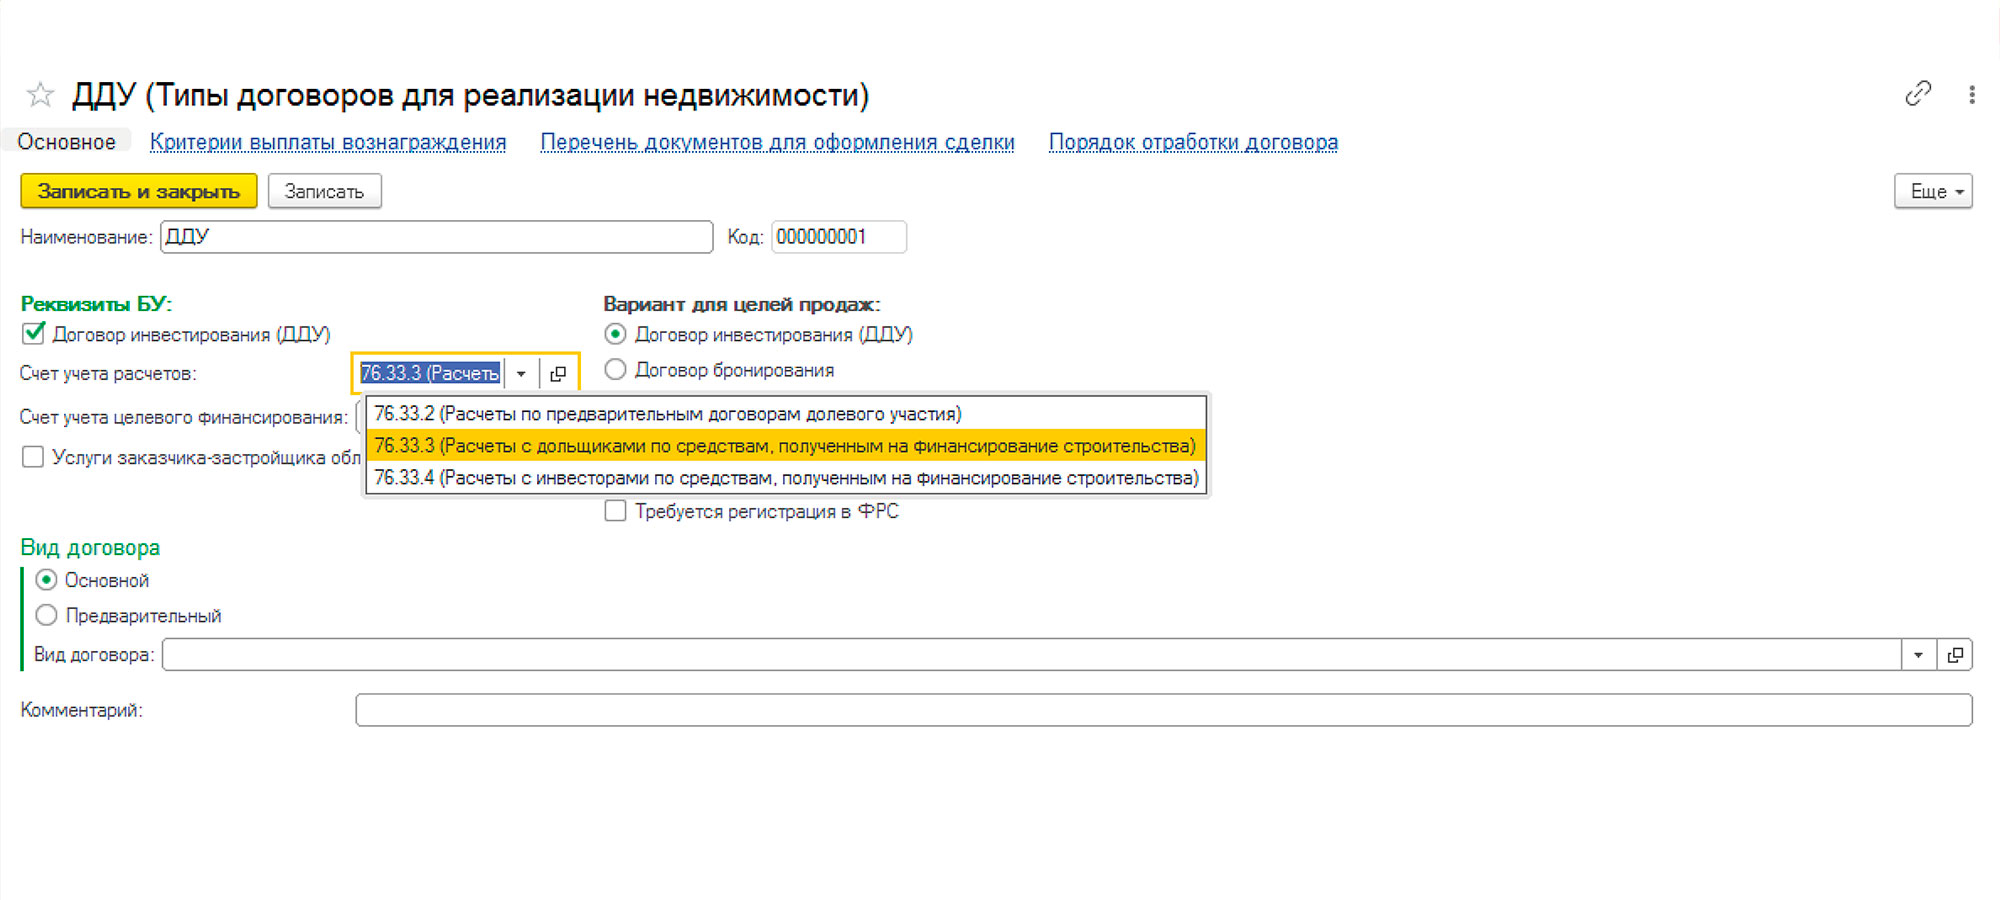Open the three-dot options menu

pos(1971,94)
